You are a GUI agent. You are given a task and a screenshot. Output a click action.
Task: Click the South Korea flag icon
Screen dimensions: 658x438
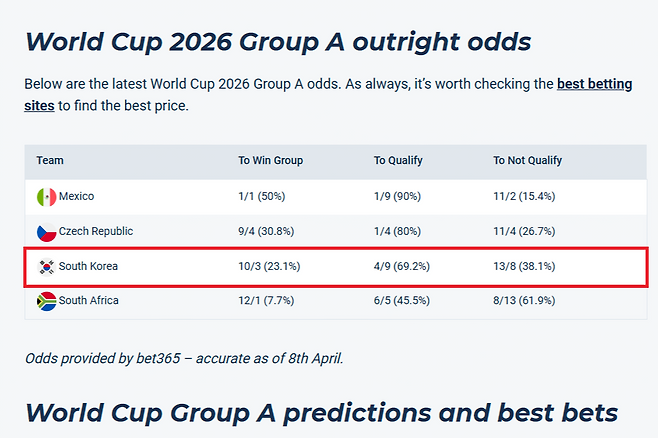(x=46, y=266)
